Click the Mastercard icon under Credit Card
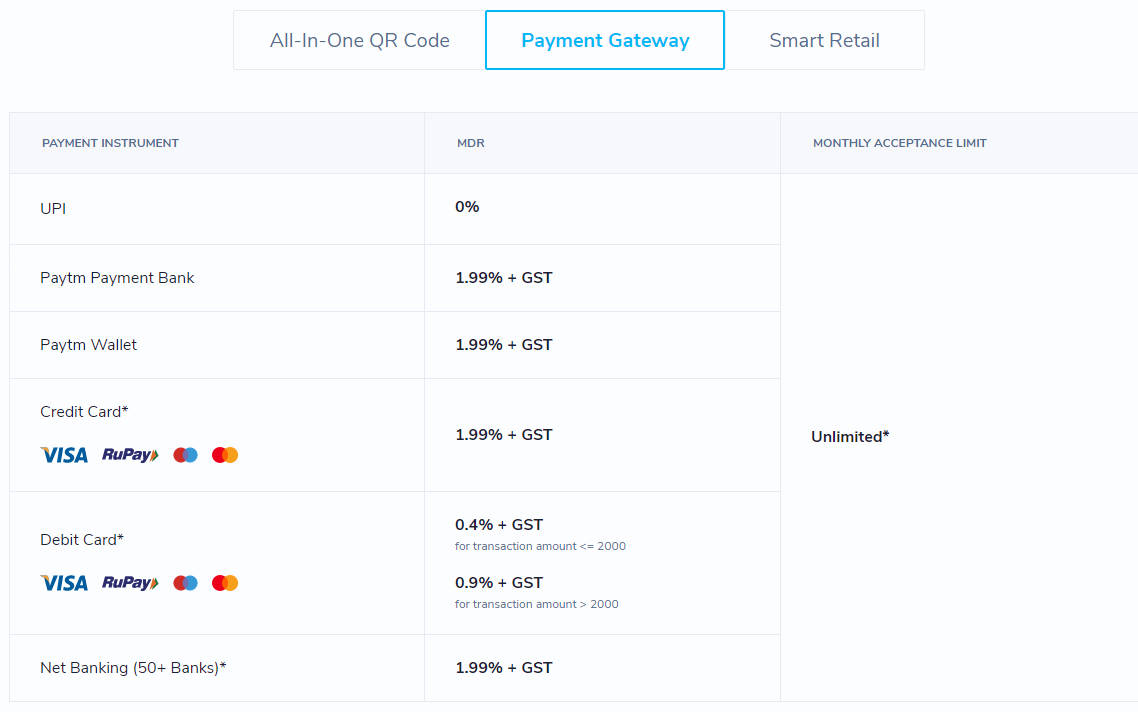Viewport: 1138px width, 712px height. 185,454
